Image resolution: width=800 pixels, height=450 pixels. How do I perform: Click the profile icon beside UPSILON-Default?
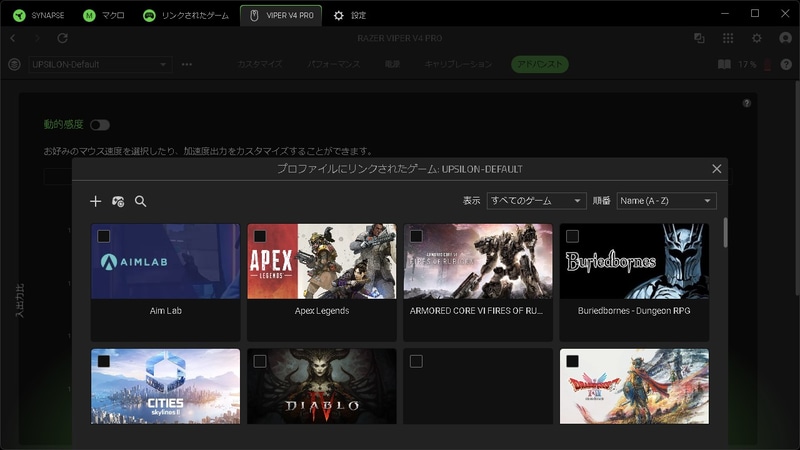click(x=14, y=64)
